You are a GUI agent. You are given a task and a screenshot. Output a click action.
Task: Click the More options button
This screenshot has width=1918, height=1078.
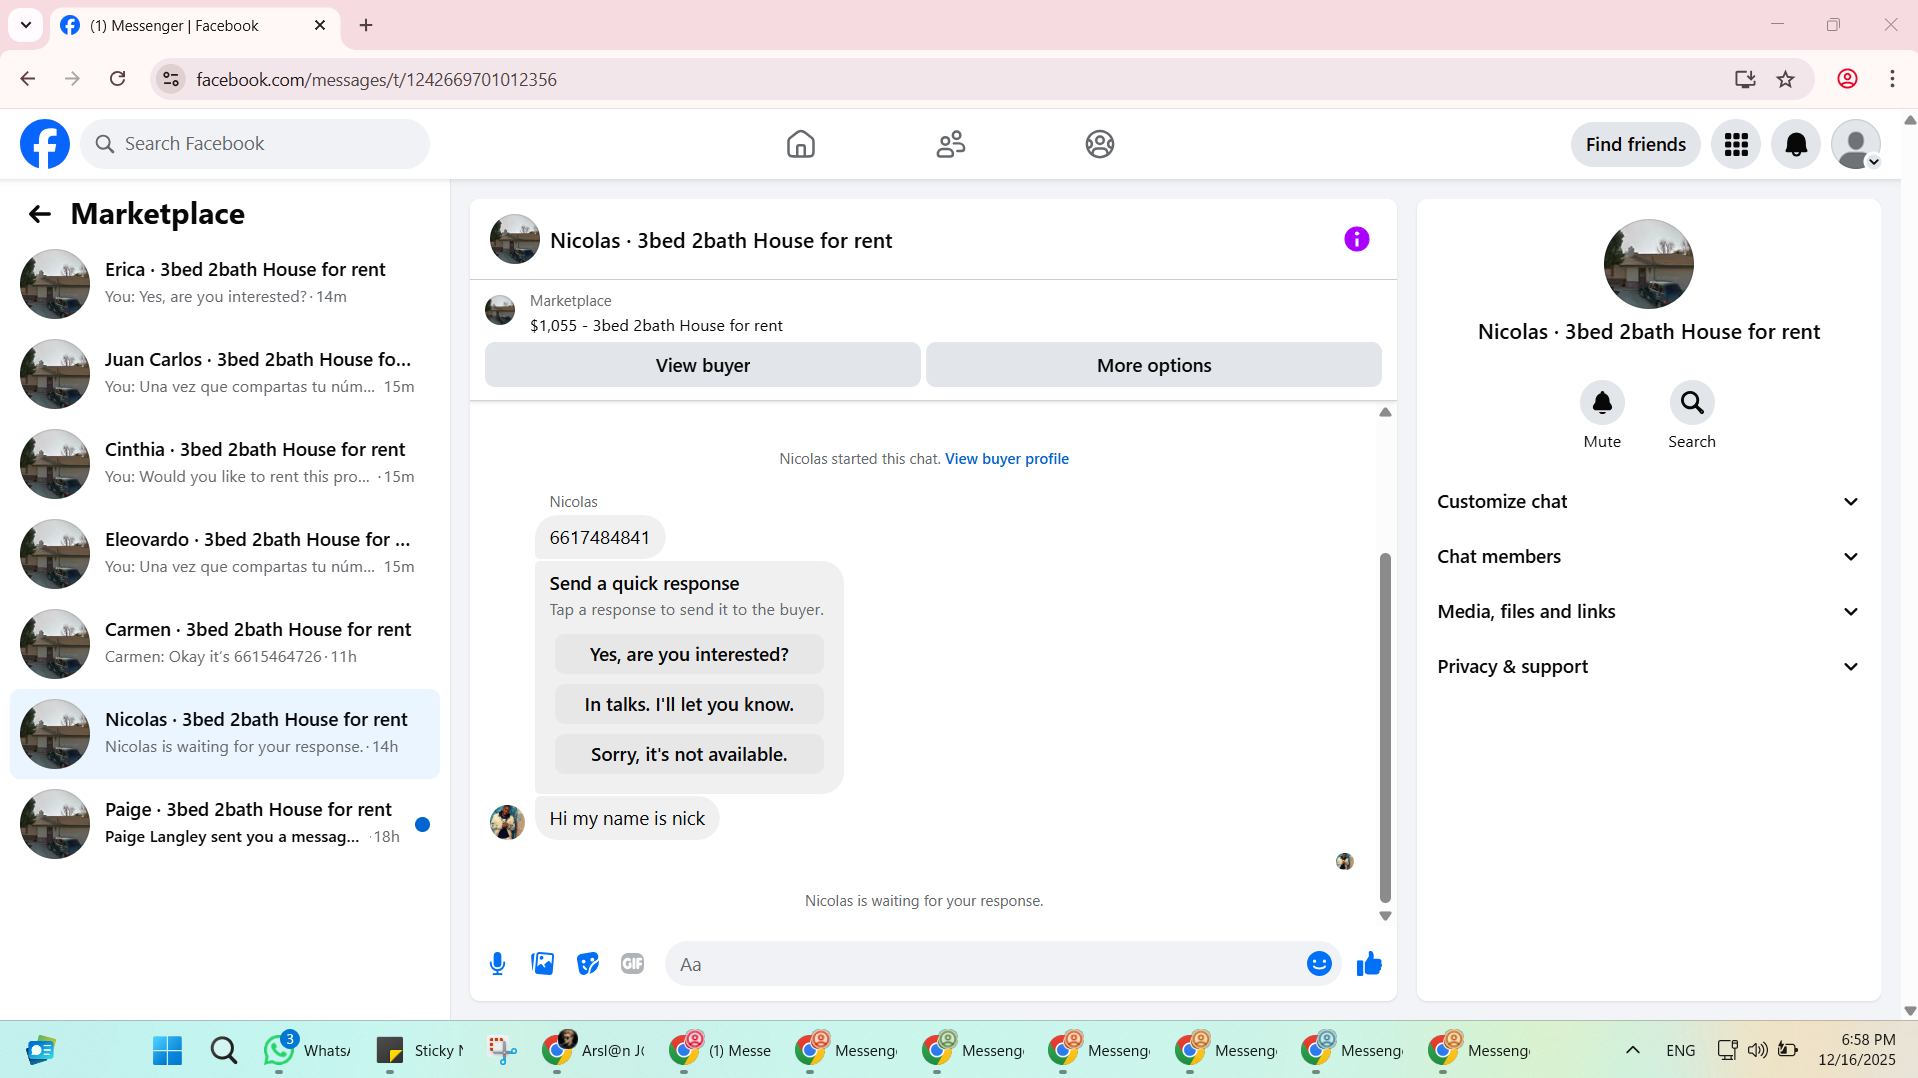point(1154,365)
